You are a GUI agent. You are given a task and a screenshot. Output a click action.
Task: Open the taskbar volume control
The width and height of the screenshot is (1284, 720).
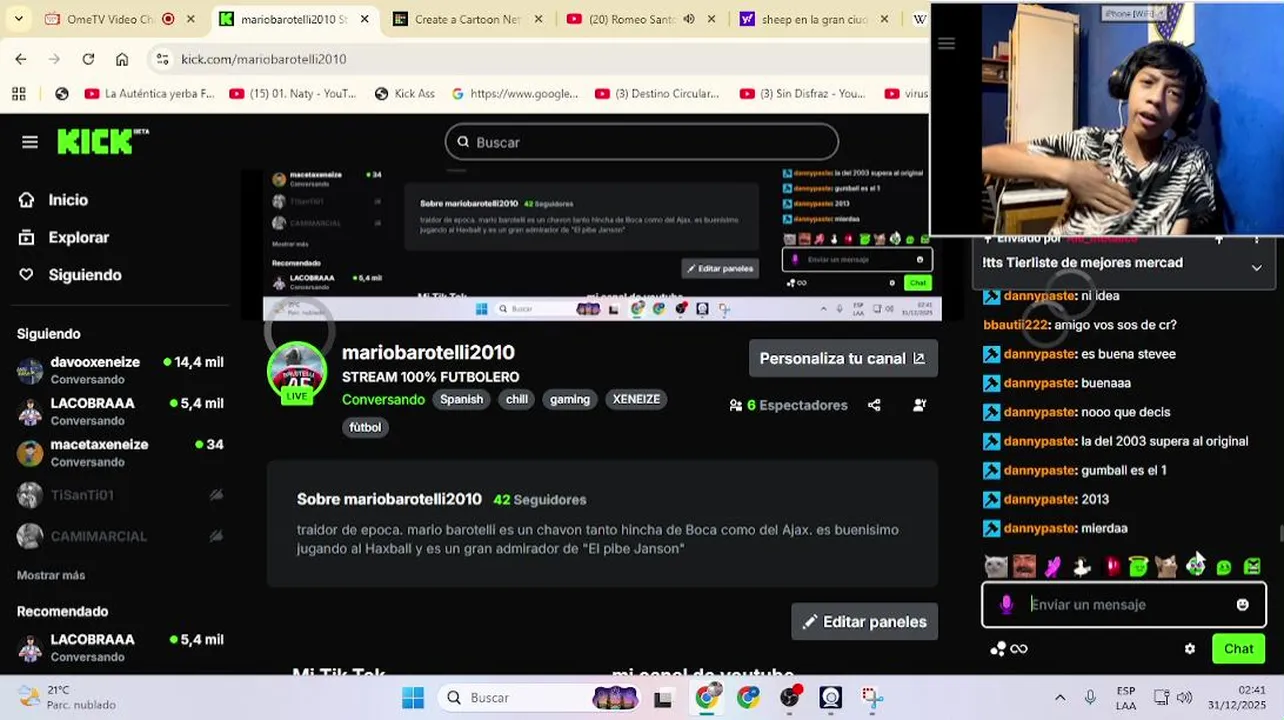1184,698
